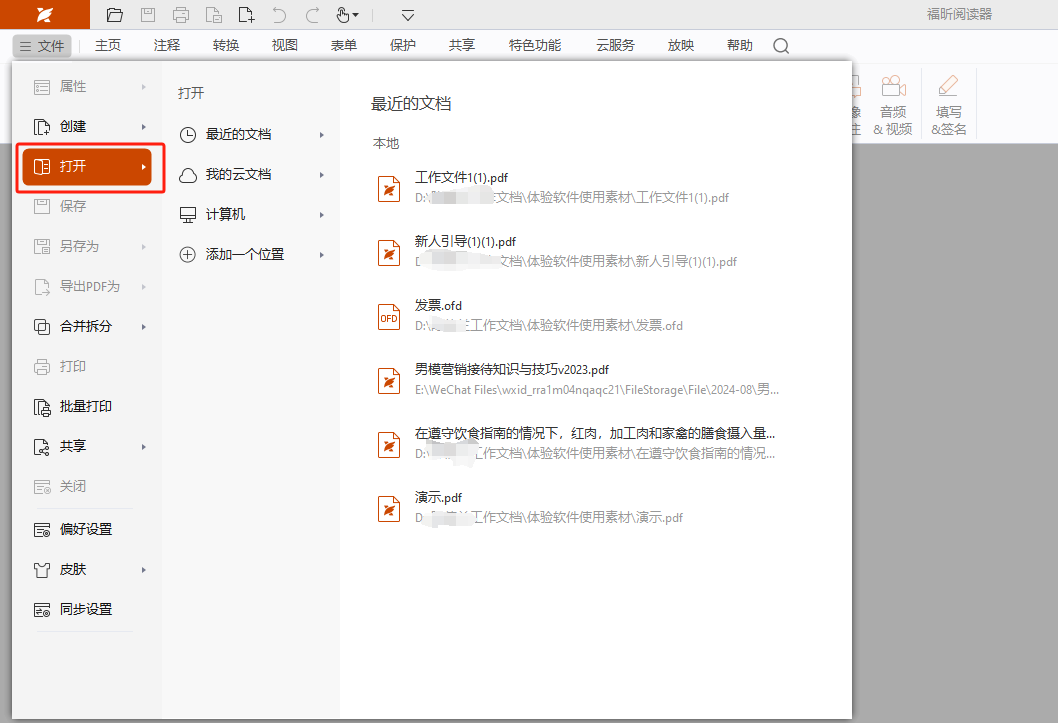The image size is (1058, 723).
Task: Open recent file 演示.pdf
Action: [439, 498]
